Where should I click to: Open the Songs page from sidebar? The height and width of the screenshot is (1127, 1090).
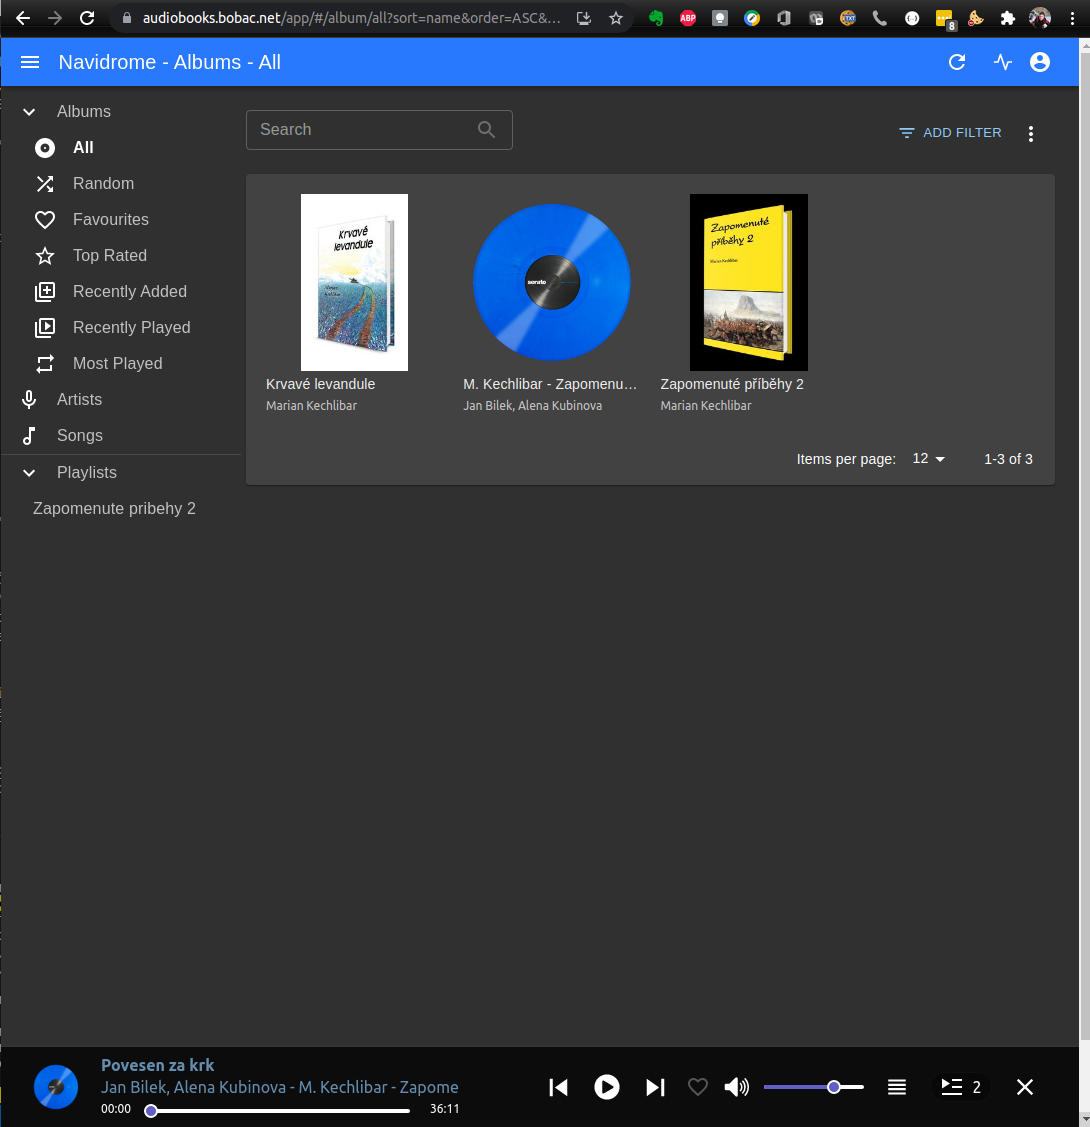[79, 436]
